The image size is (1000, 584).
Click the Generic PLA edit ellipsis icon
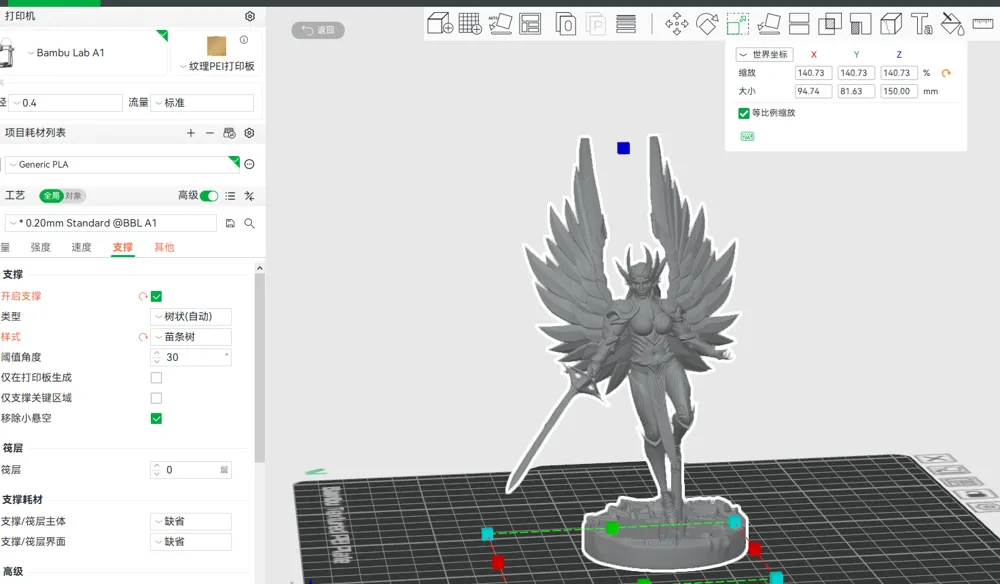click(x=249, y=164)
